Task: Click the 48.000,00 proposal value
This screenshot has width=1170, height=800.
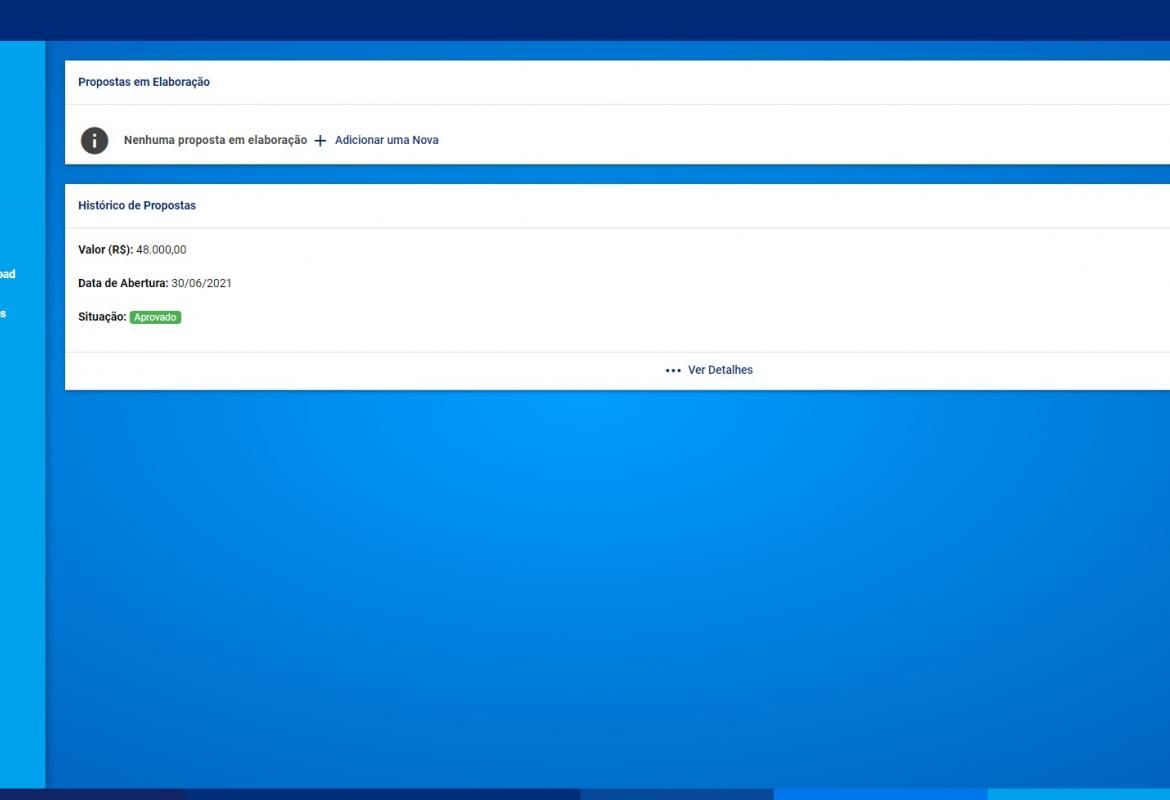Action: [161, 249]
